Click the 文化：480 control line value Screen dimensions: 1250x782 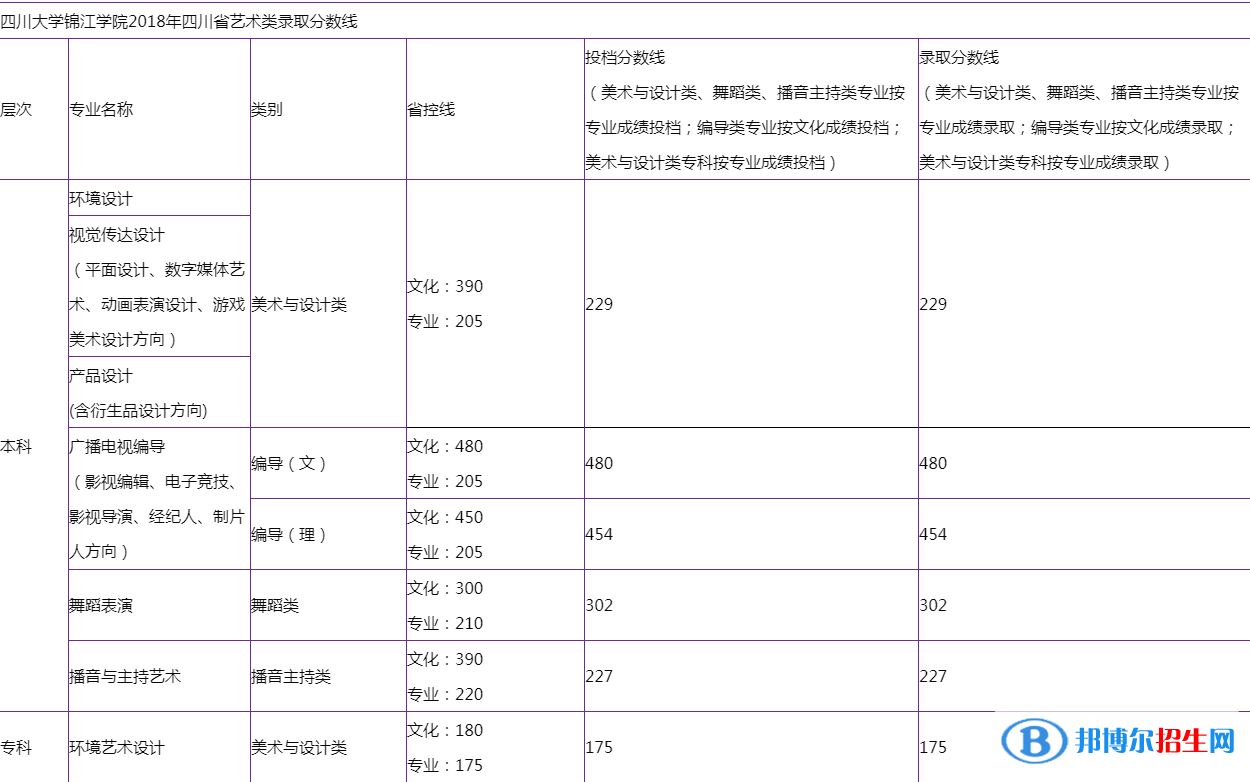445,446
